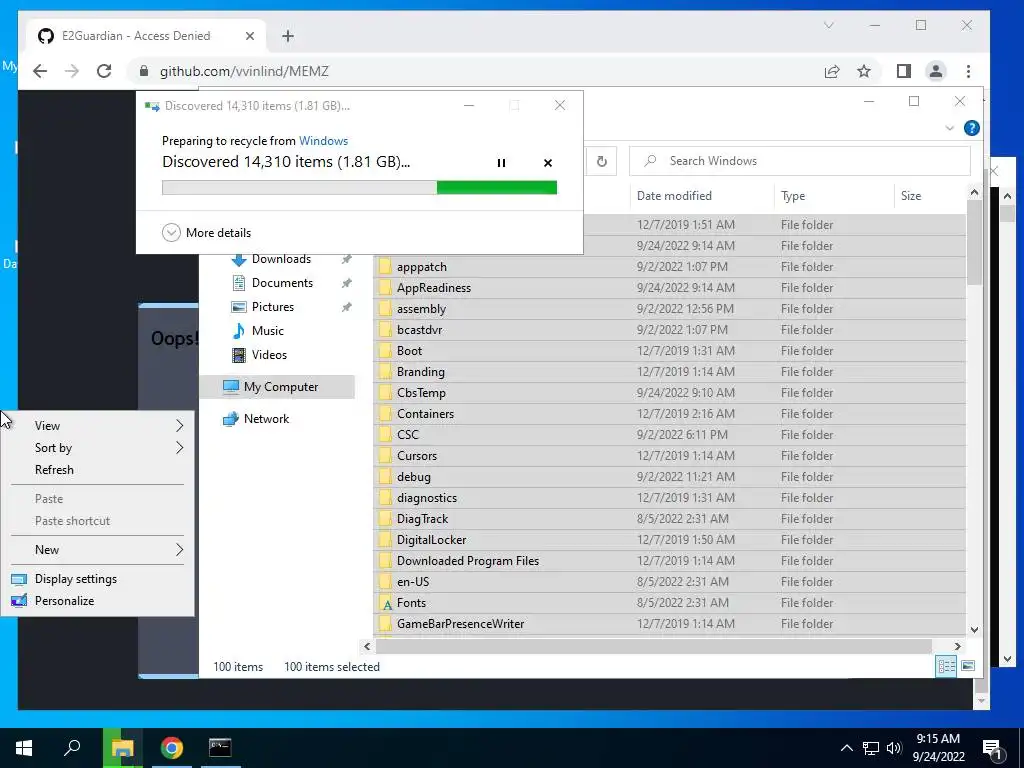
Task: Select Downloaded Program Files folder
Action: (468, 561)
